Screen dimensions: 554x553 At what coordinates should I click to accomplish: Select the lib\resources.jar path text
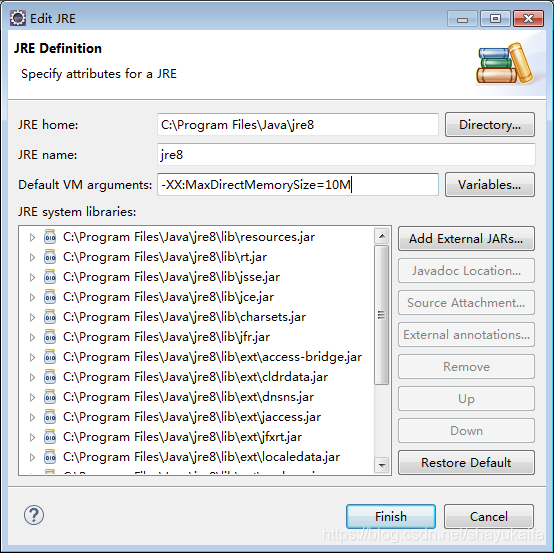189,237
